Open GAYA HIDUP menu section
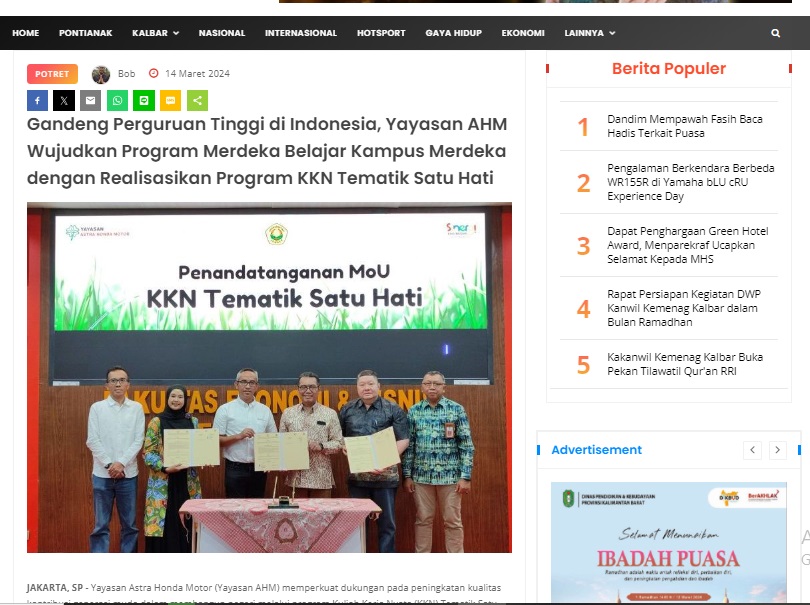 pos(454,33)
